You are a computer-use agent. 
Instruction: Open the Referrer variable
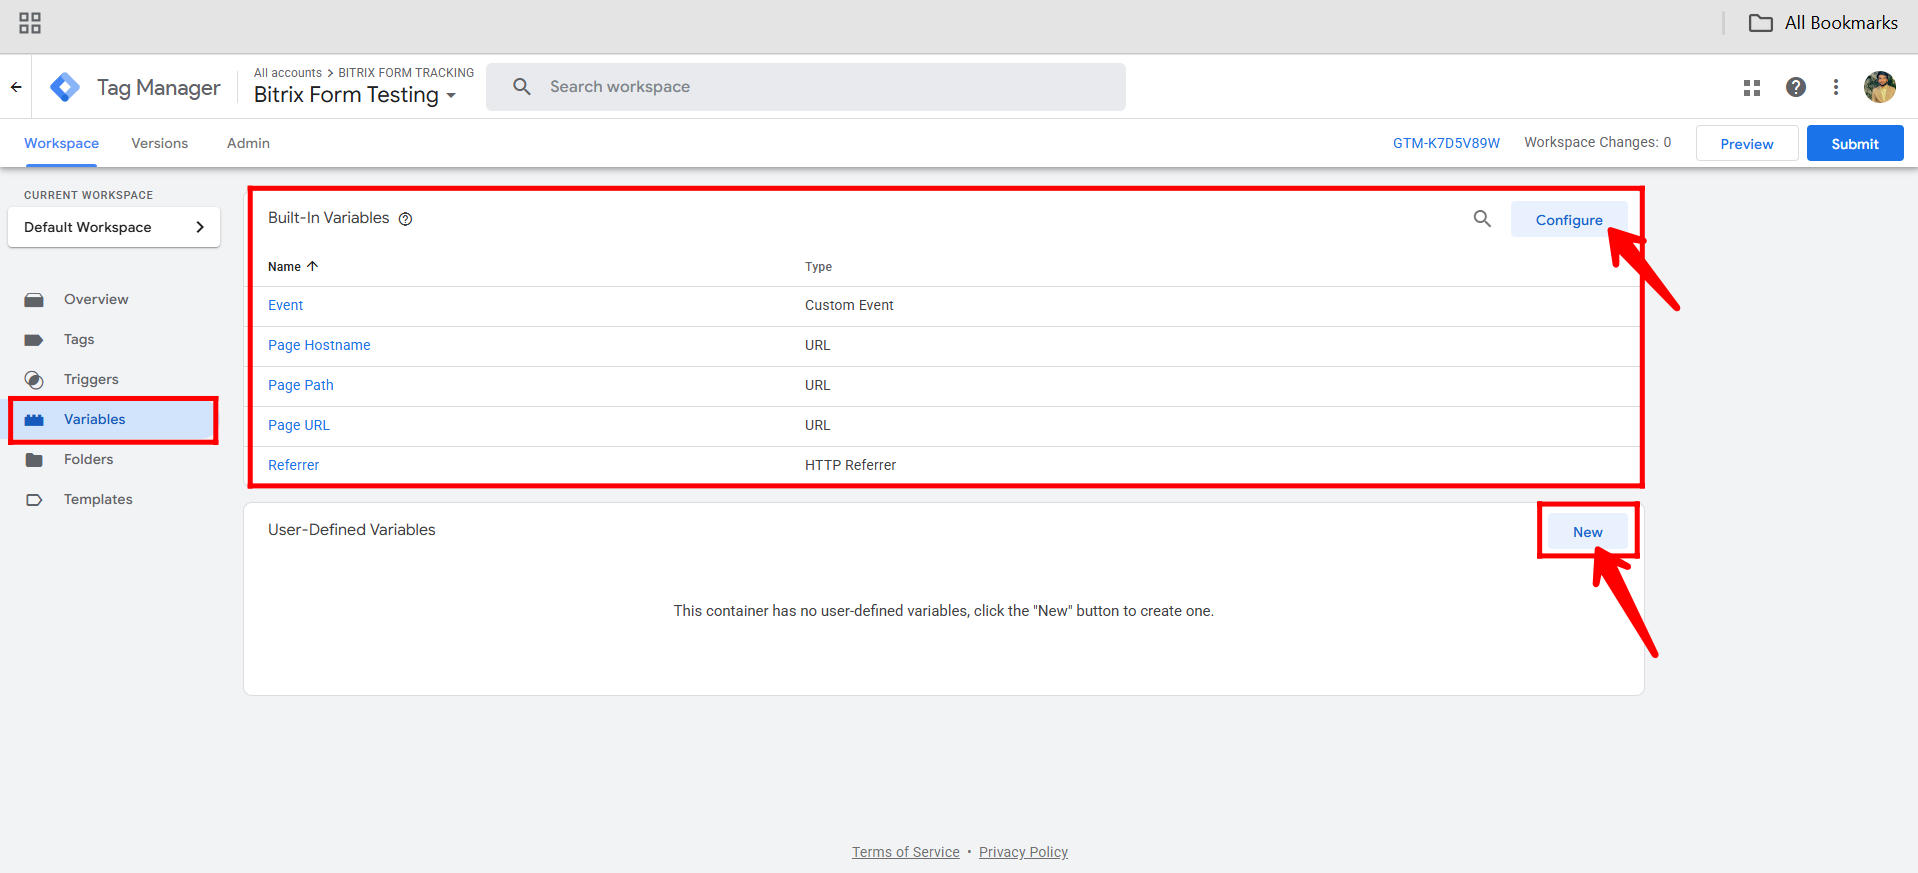pyautogui.click(x=293, y=465)
